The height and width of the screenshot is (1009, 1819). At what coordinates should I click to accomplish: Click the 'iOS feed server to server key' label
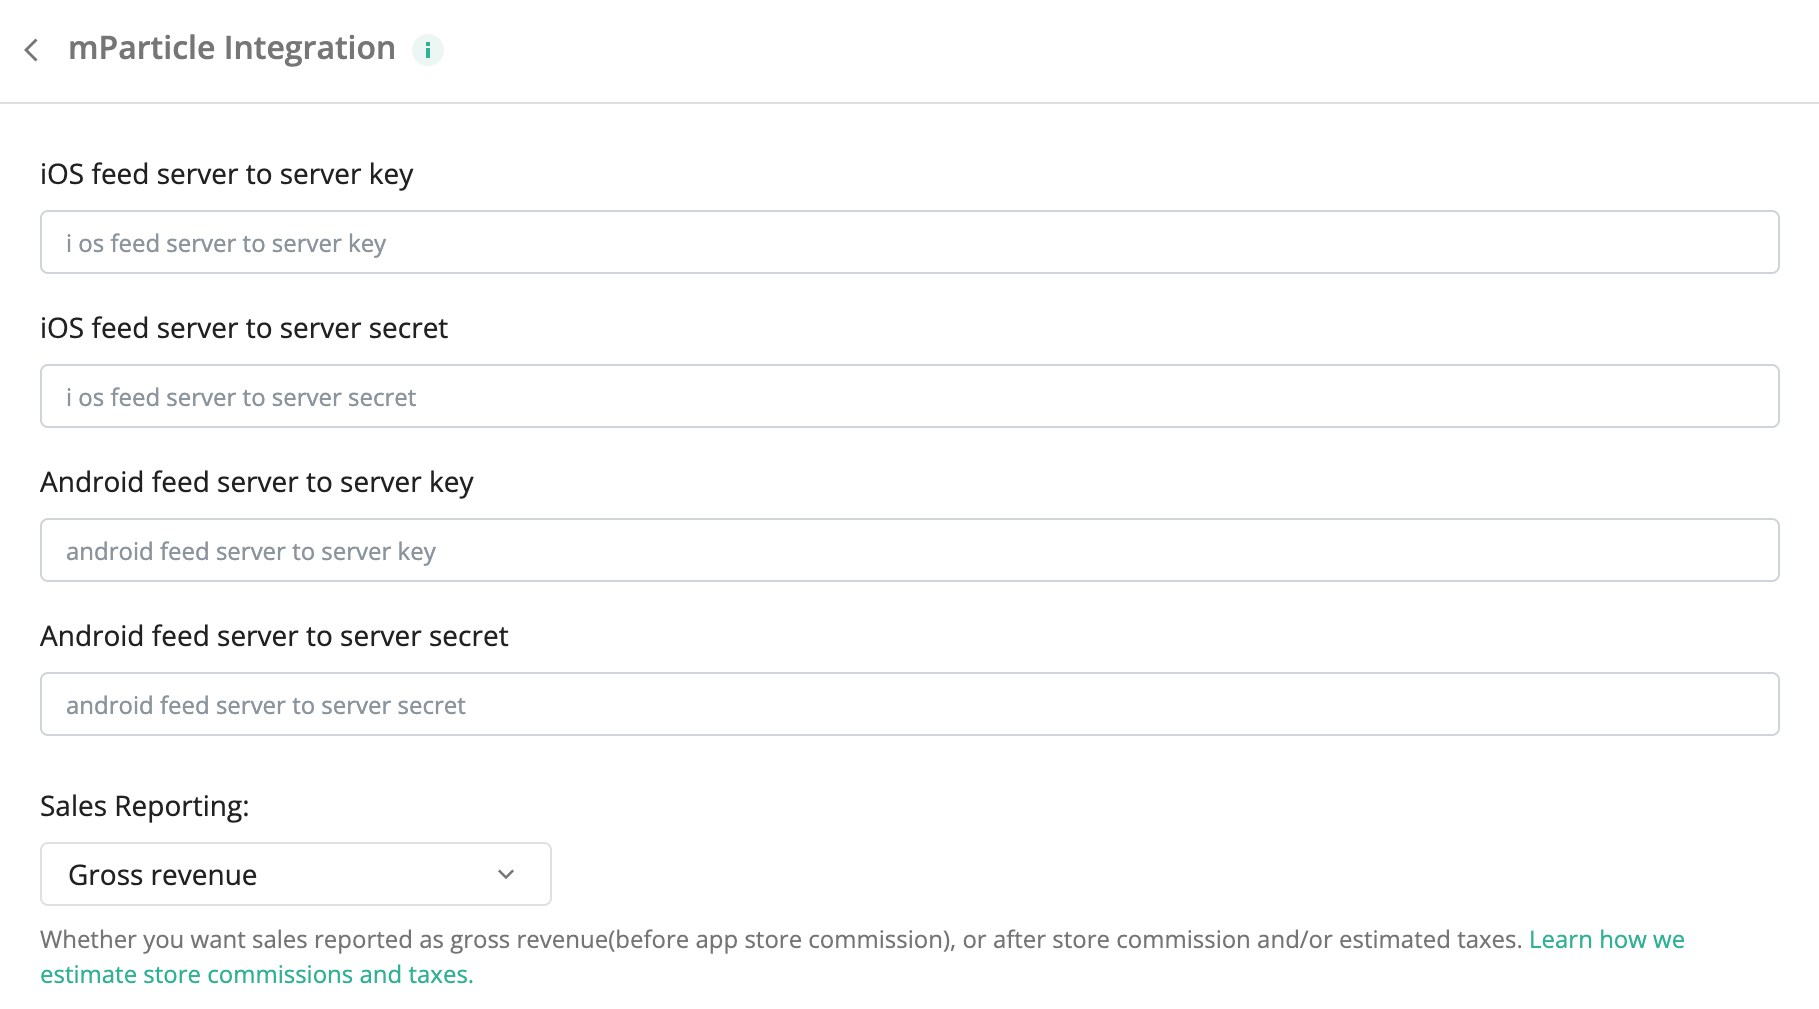227,174
